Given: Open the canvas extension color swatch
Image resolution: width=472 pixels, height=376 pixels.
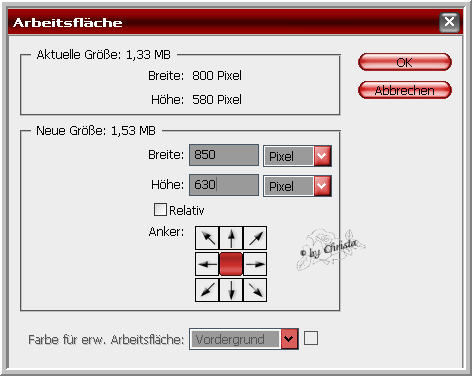Looking at the screenshot, I should [x=311, y=338].
